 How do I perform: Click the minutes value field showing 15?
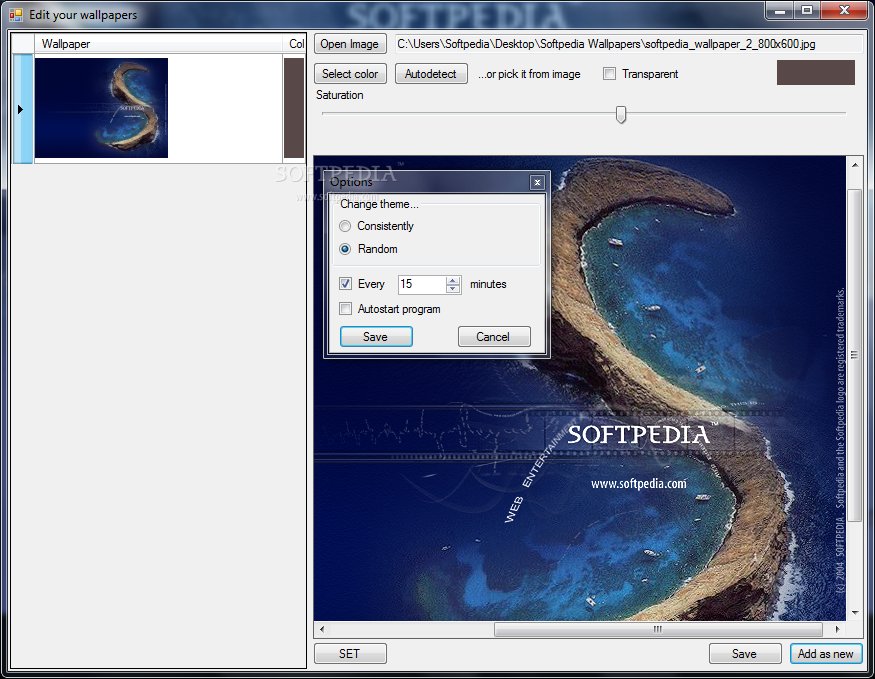422,284
